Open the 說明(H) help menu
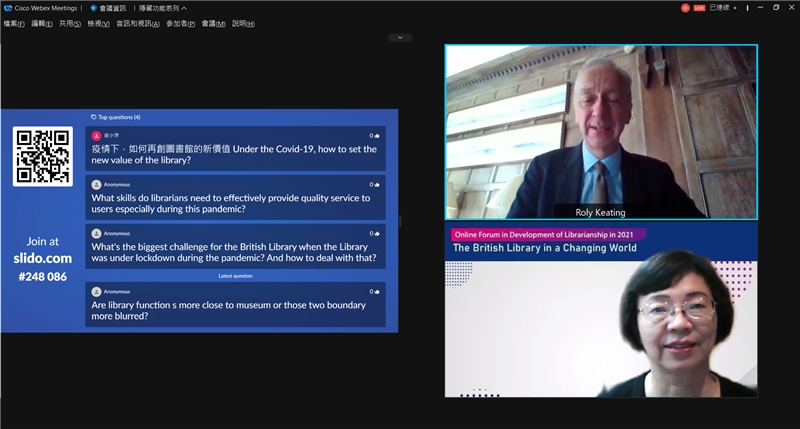The height and width of the screenshot is (429, 800). (x=243, y=23)
